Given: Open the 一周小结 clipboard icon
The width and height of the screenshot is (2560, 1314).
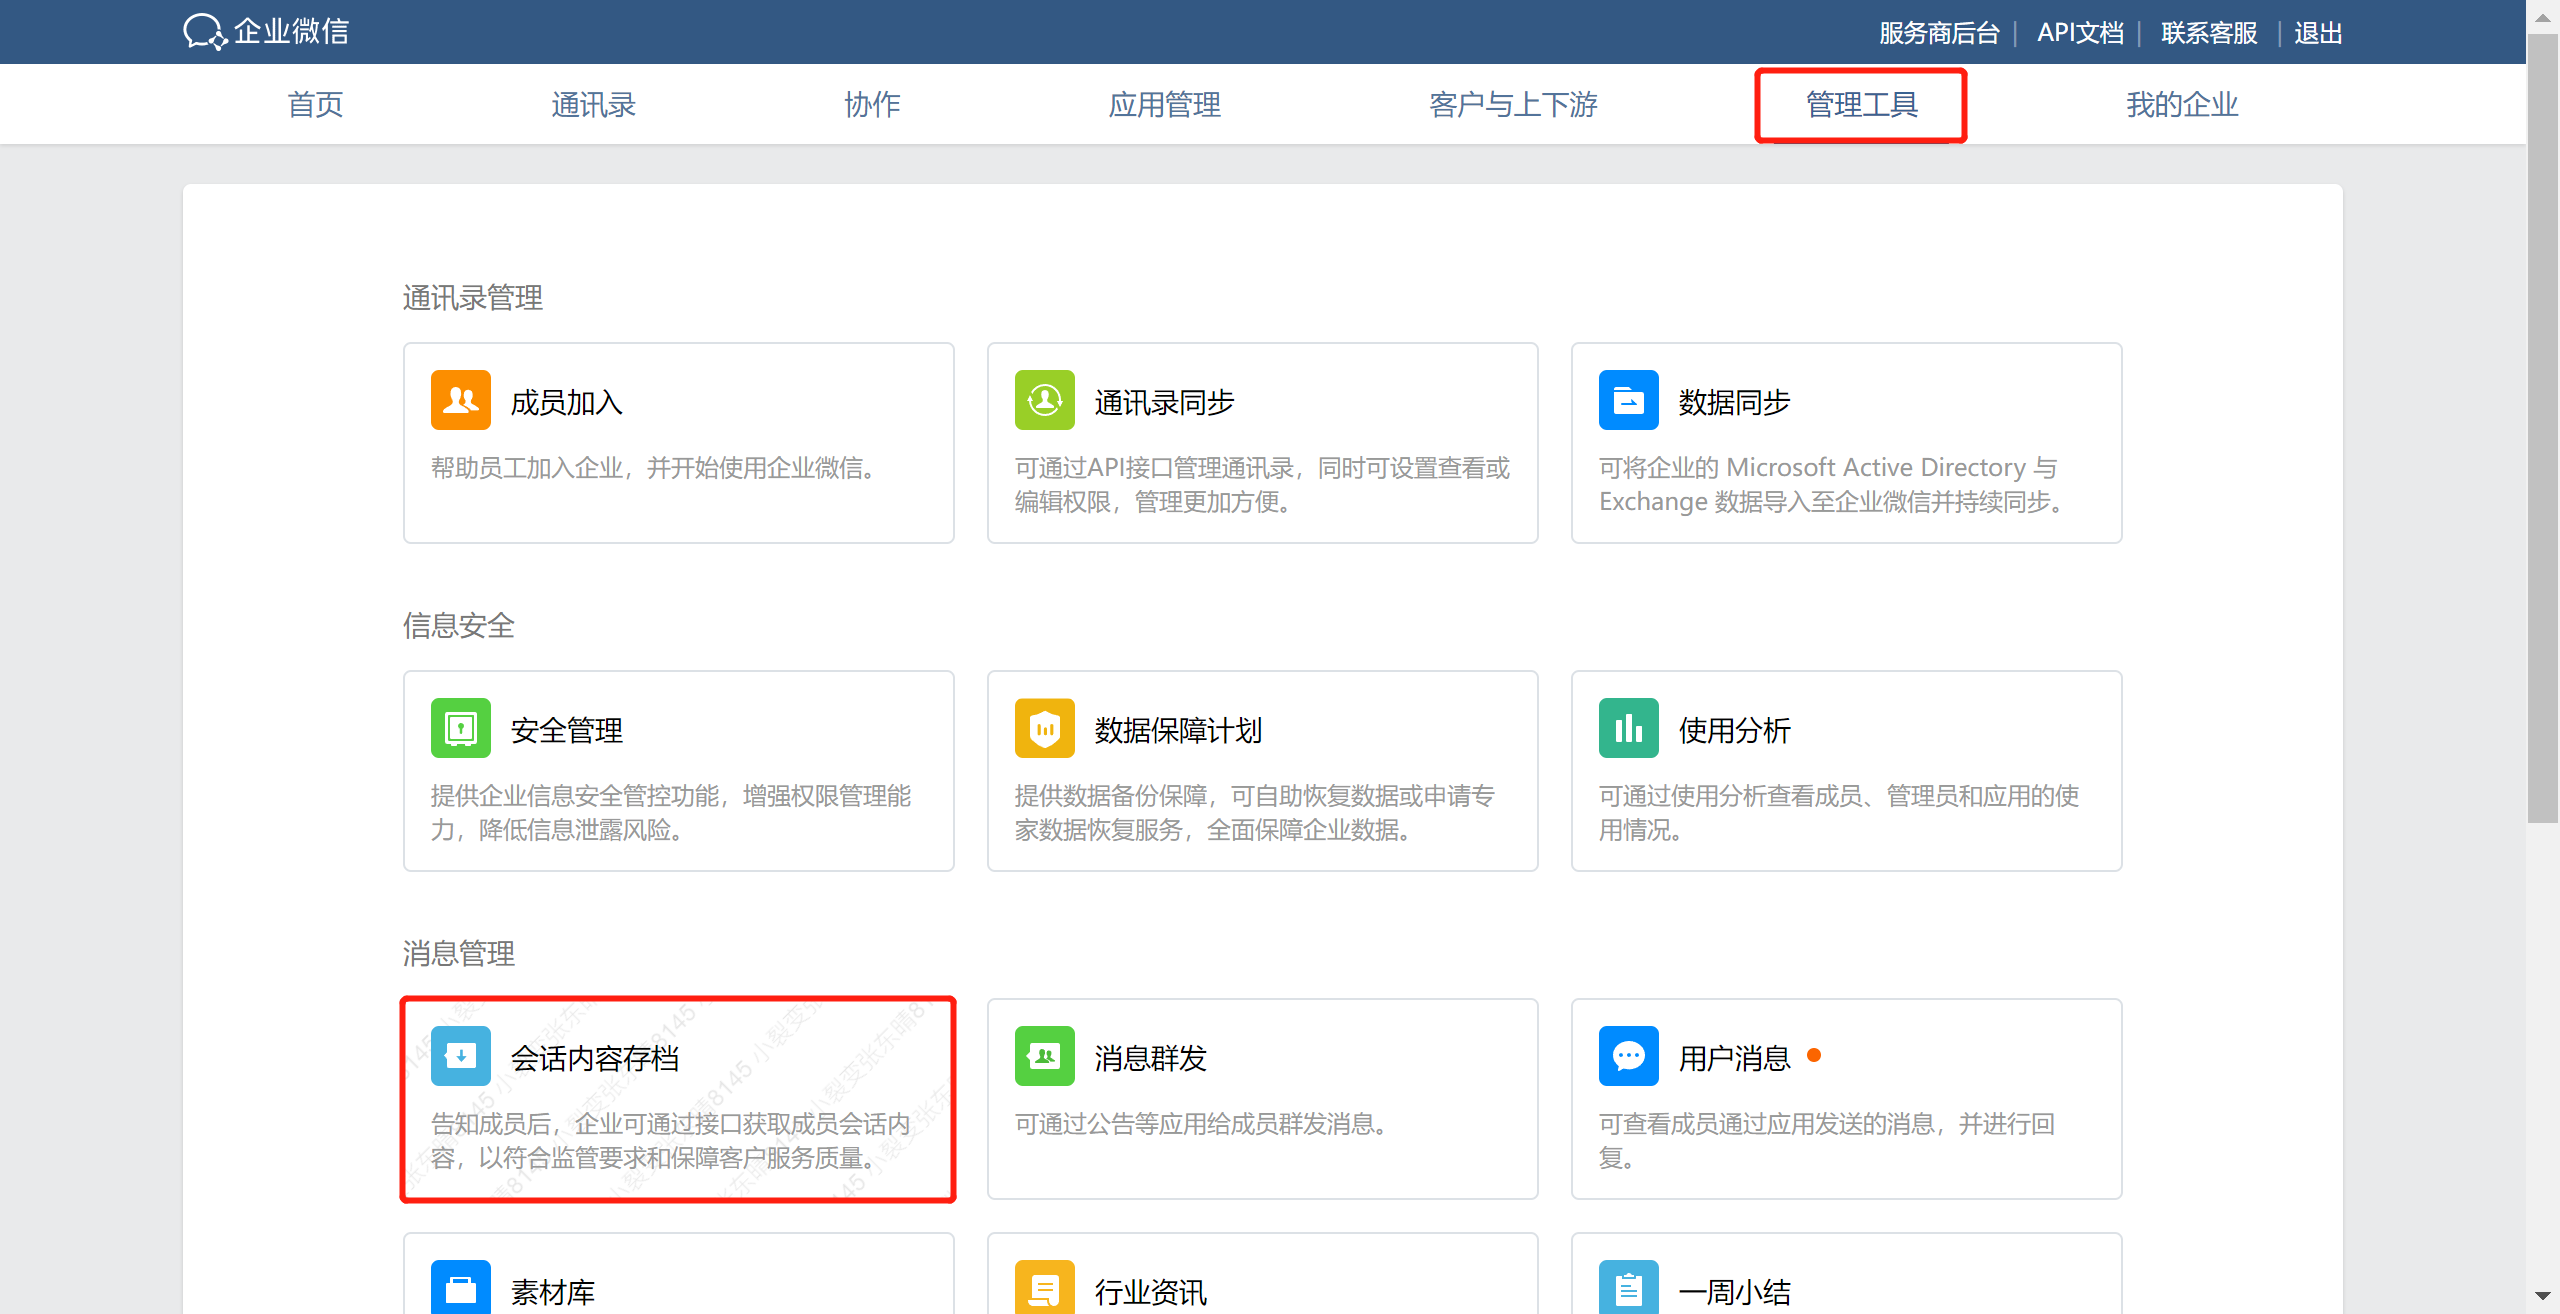Looking at the screenshot, I should pos(1629,1288).
